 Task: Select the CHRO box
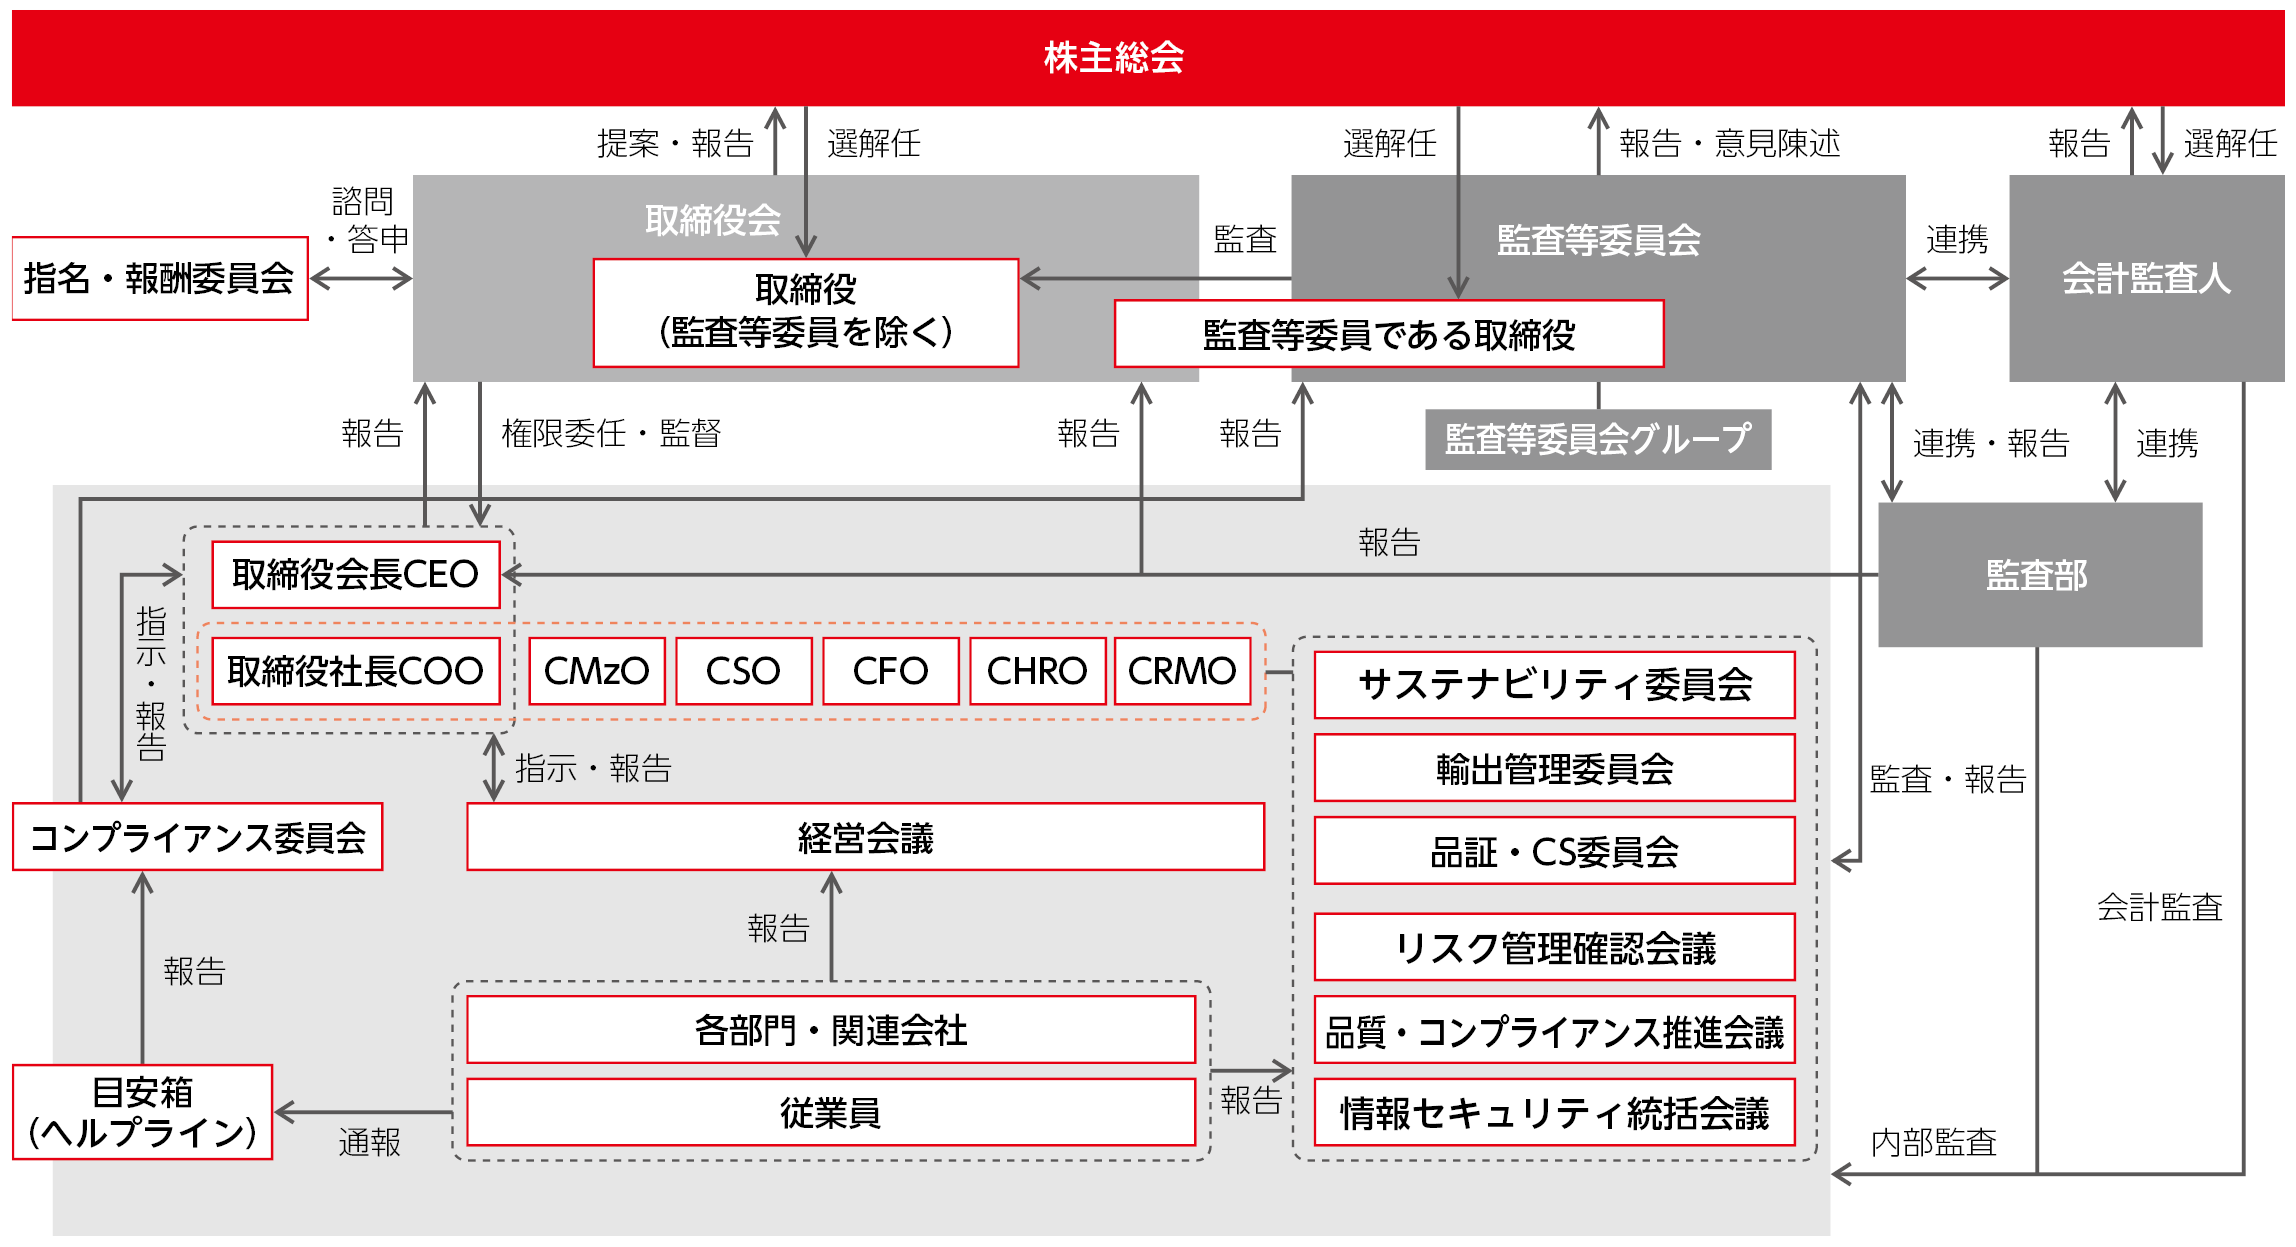coord(1036,672)
